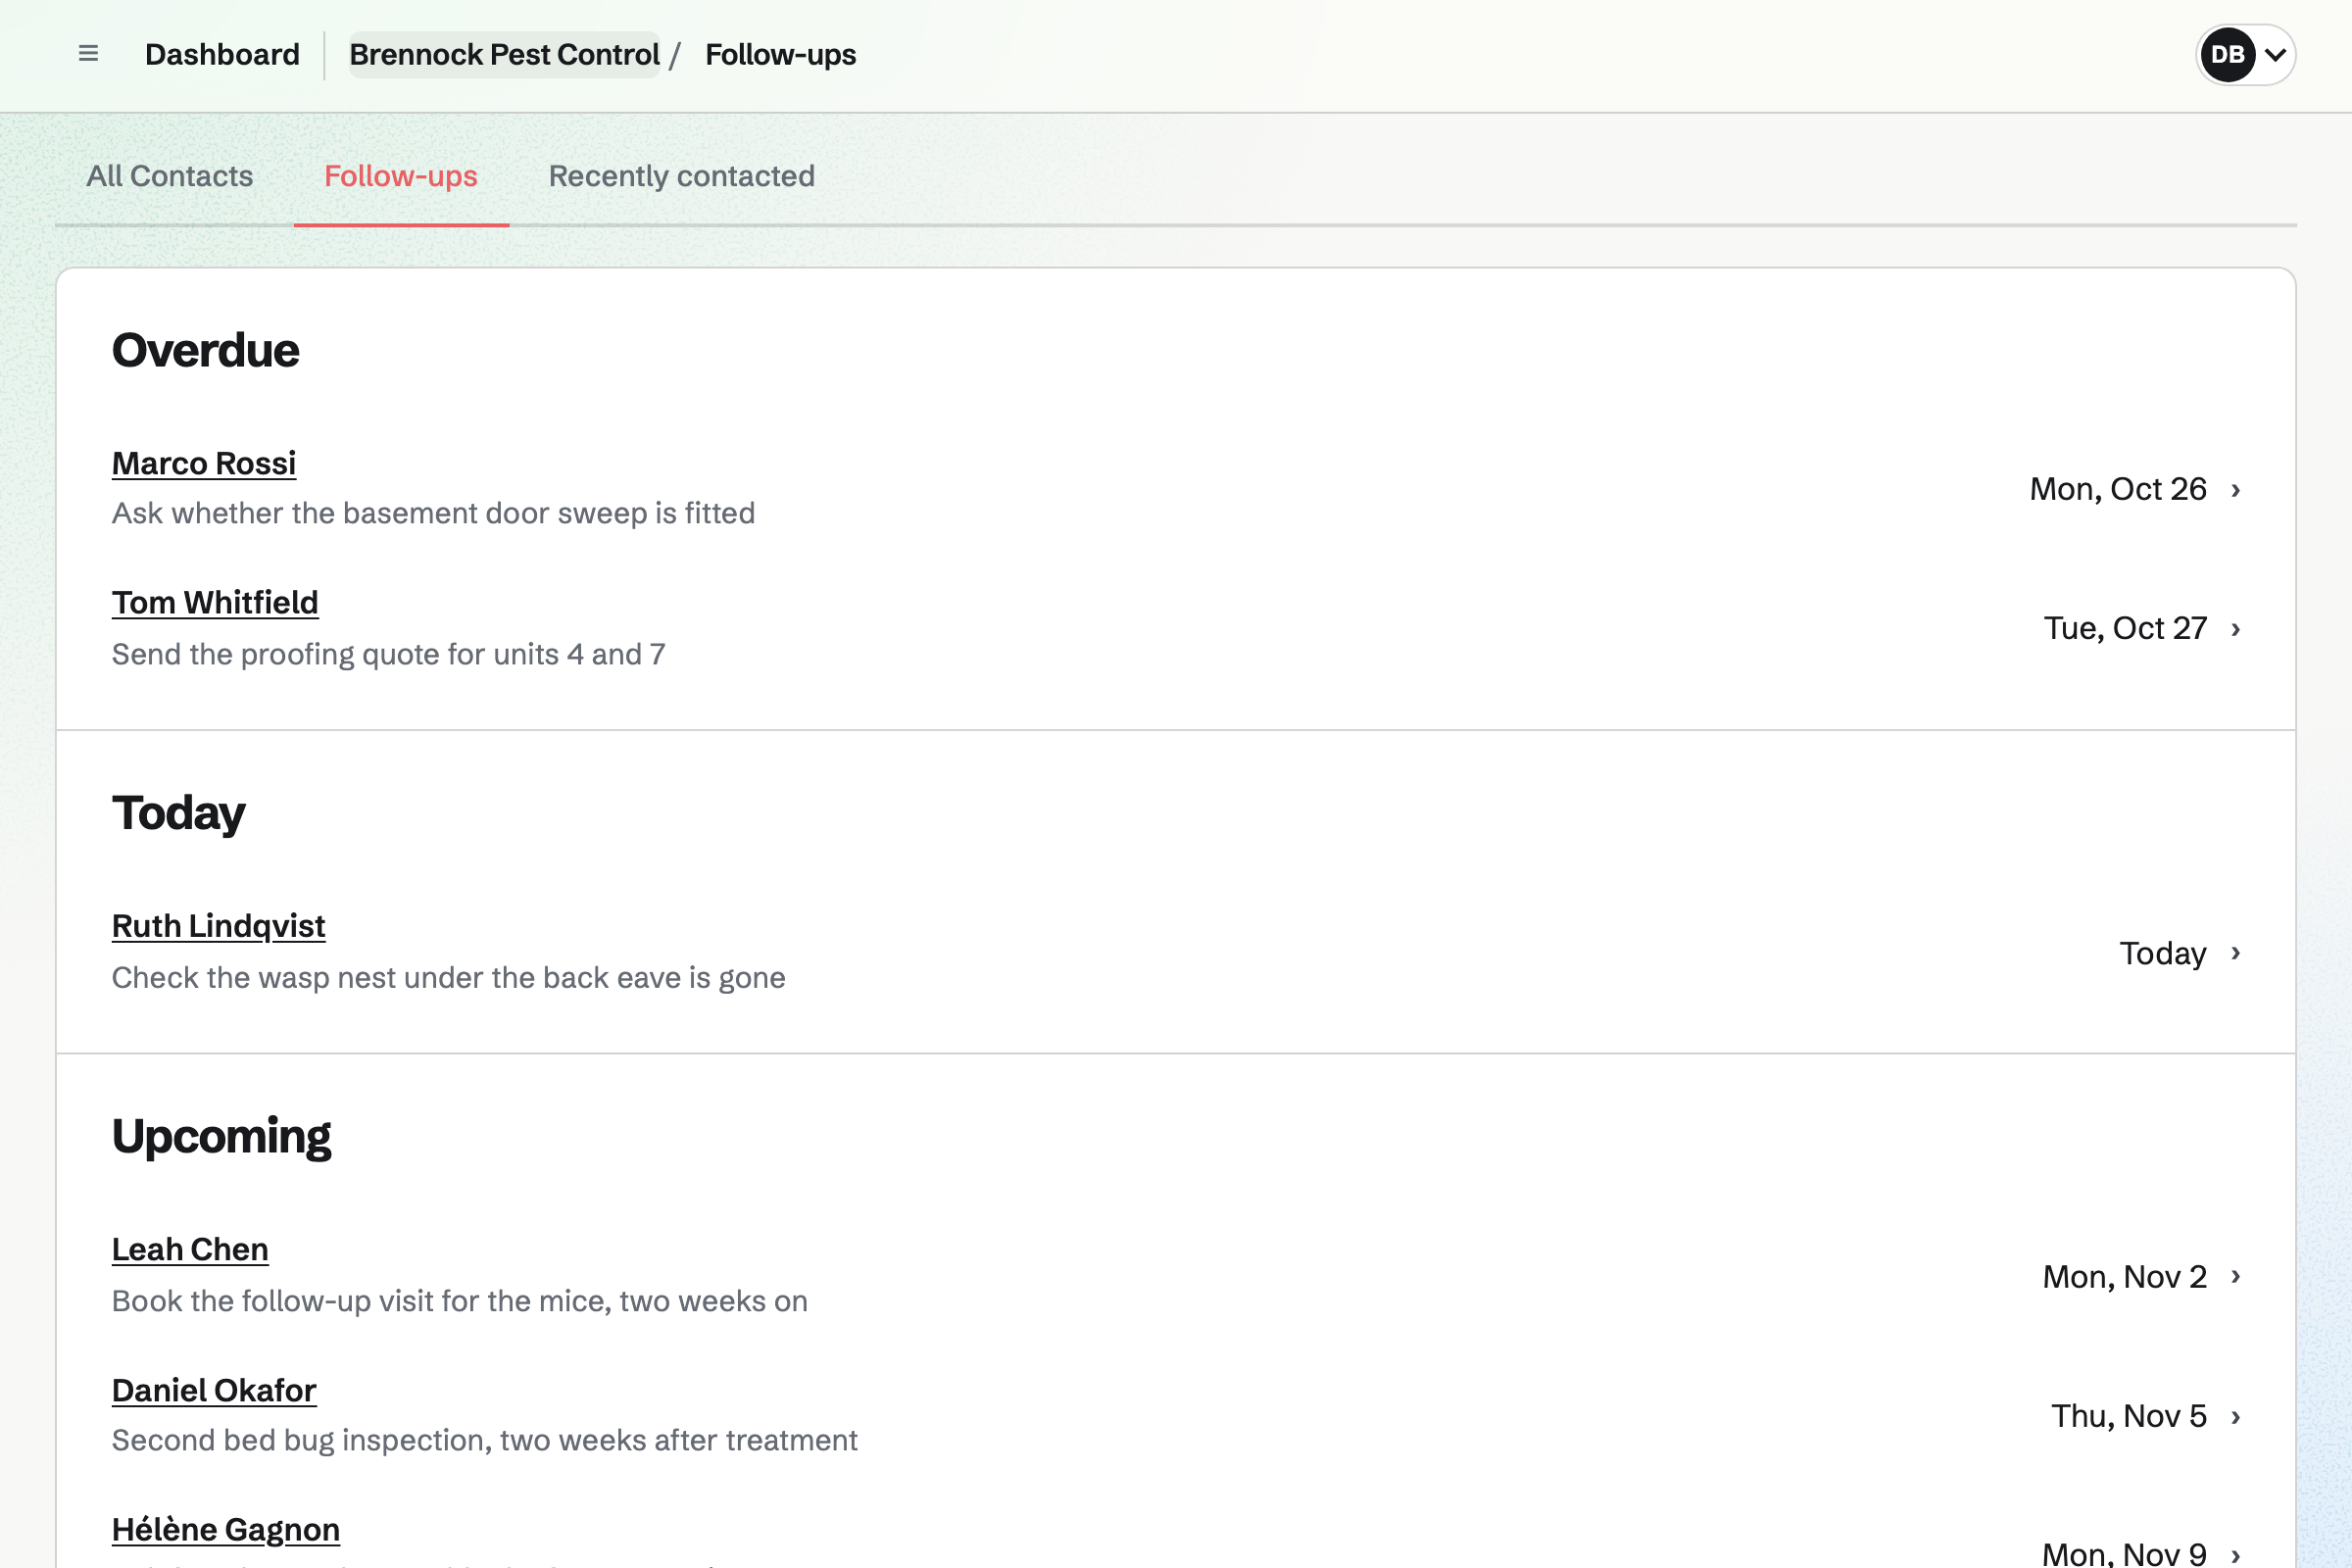
Task: Open the hamburger navigation menu
Action: click(x=88, y=54)
